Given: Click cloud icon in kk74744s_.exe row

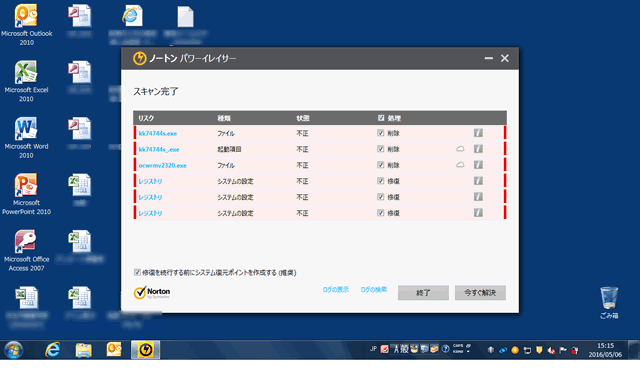Looking at the screenshot, I should click(x=460, y=149).
